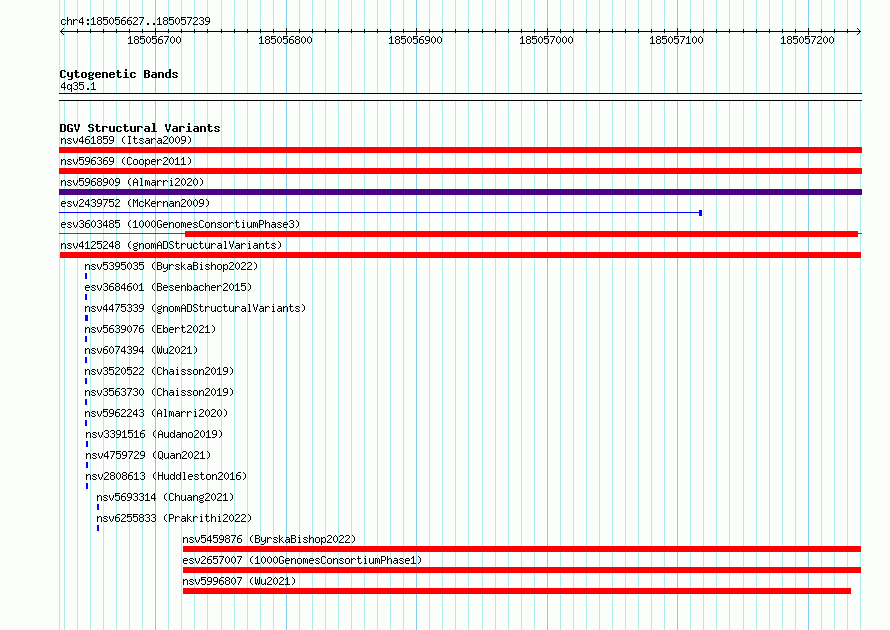Select nsv5962243 (Almarri2020) label
The width and height of the screenshot is (890, 630).
pos(156,413)
